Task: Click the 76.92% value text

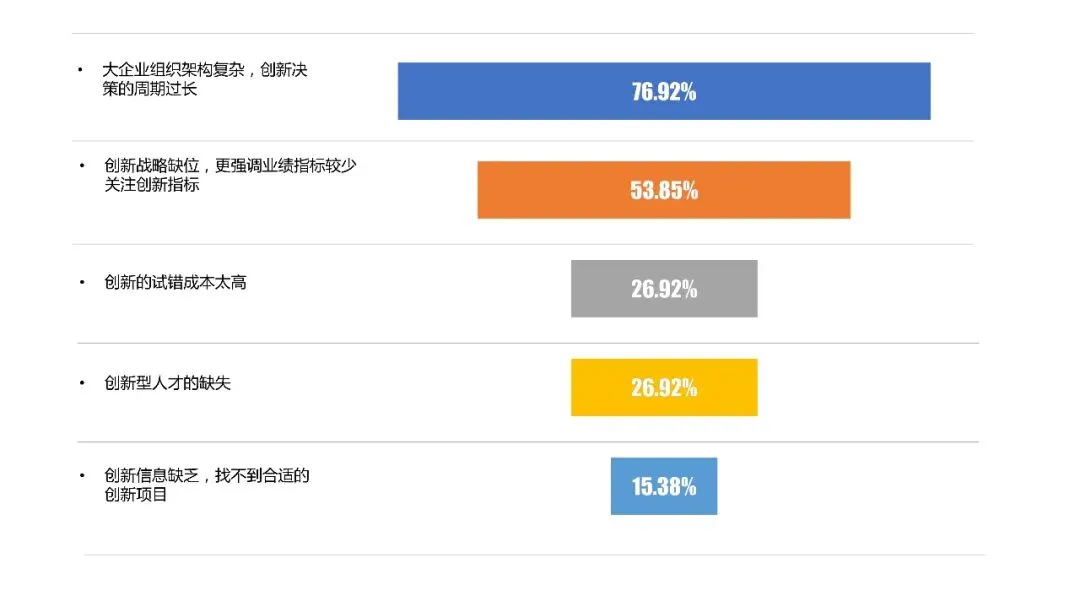Action: coord(664,92)
